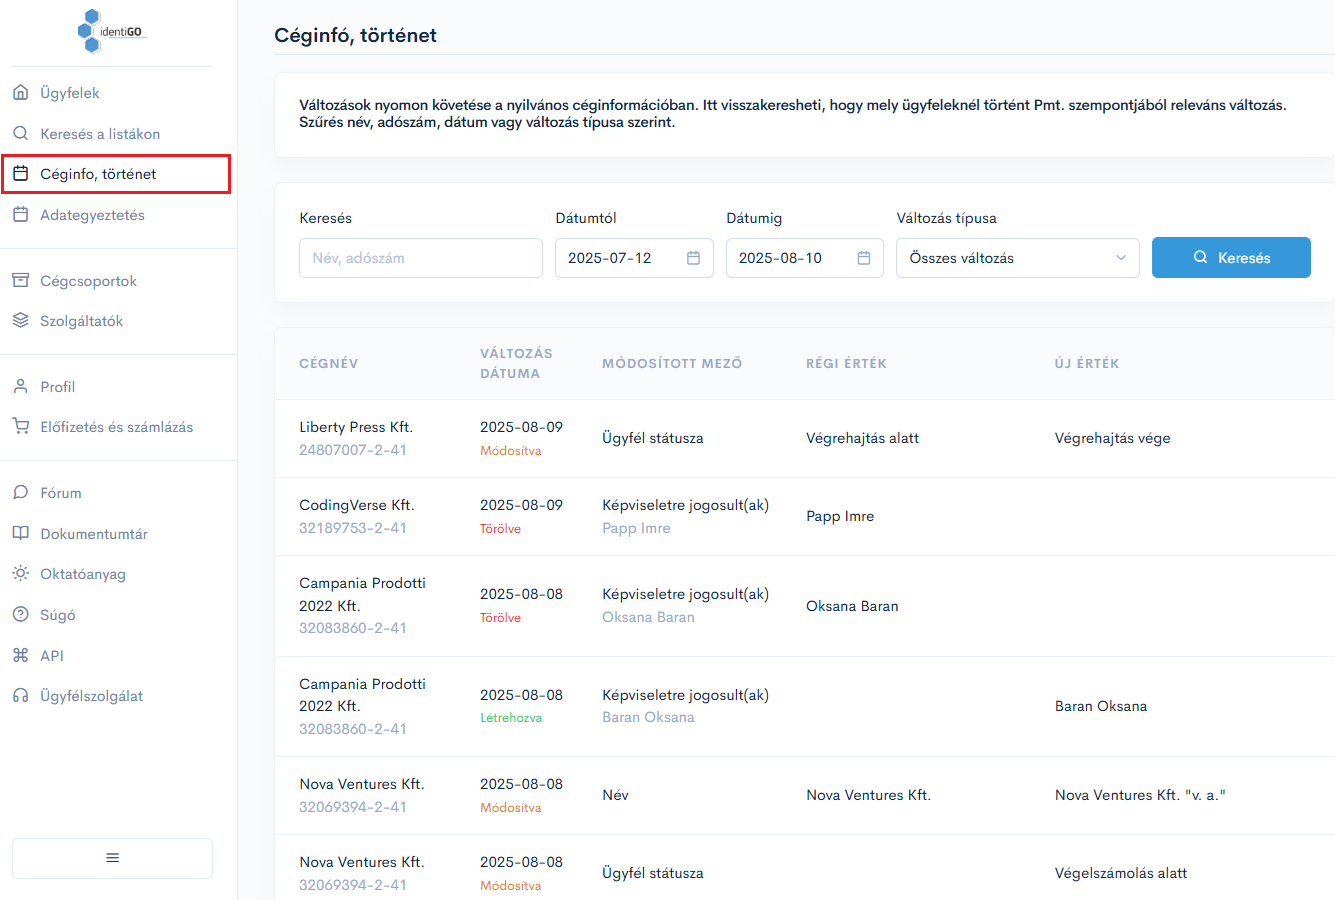
Task: Click the identiGO logo
Action: 112,31
